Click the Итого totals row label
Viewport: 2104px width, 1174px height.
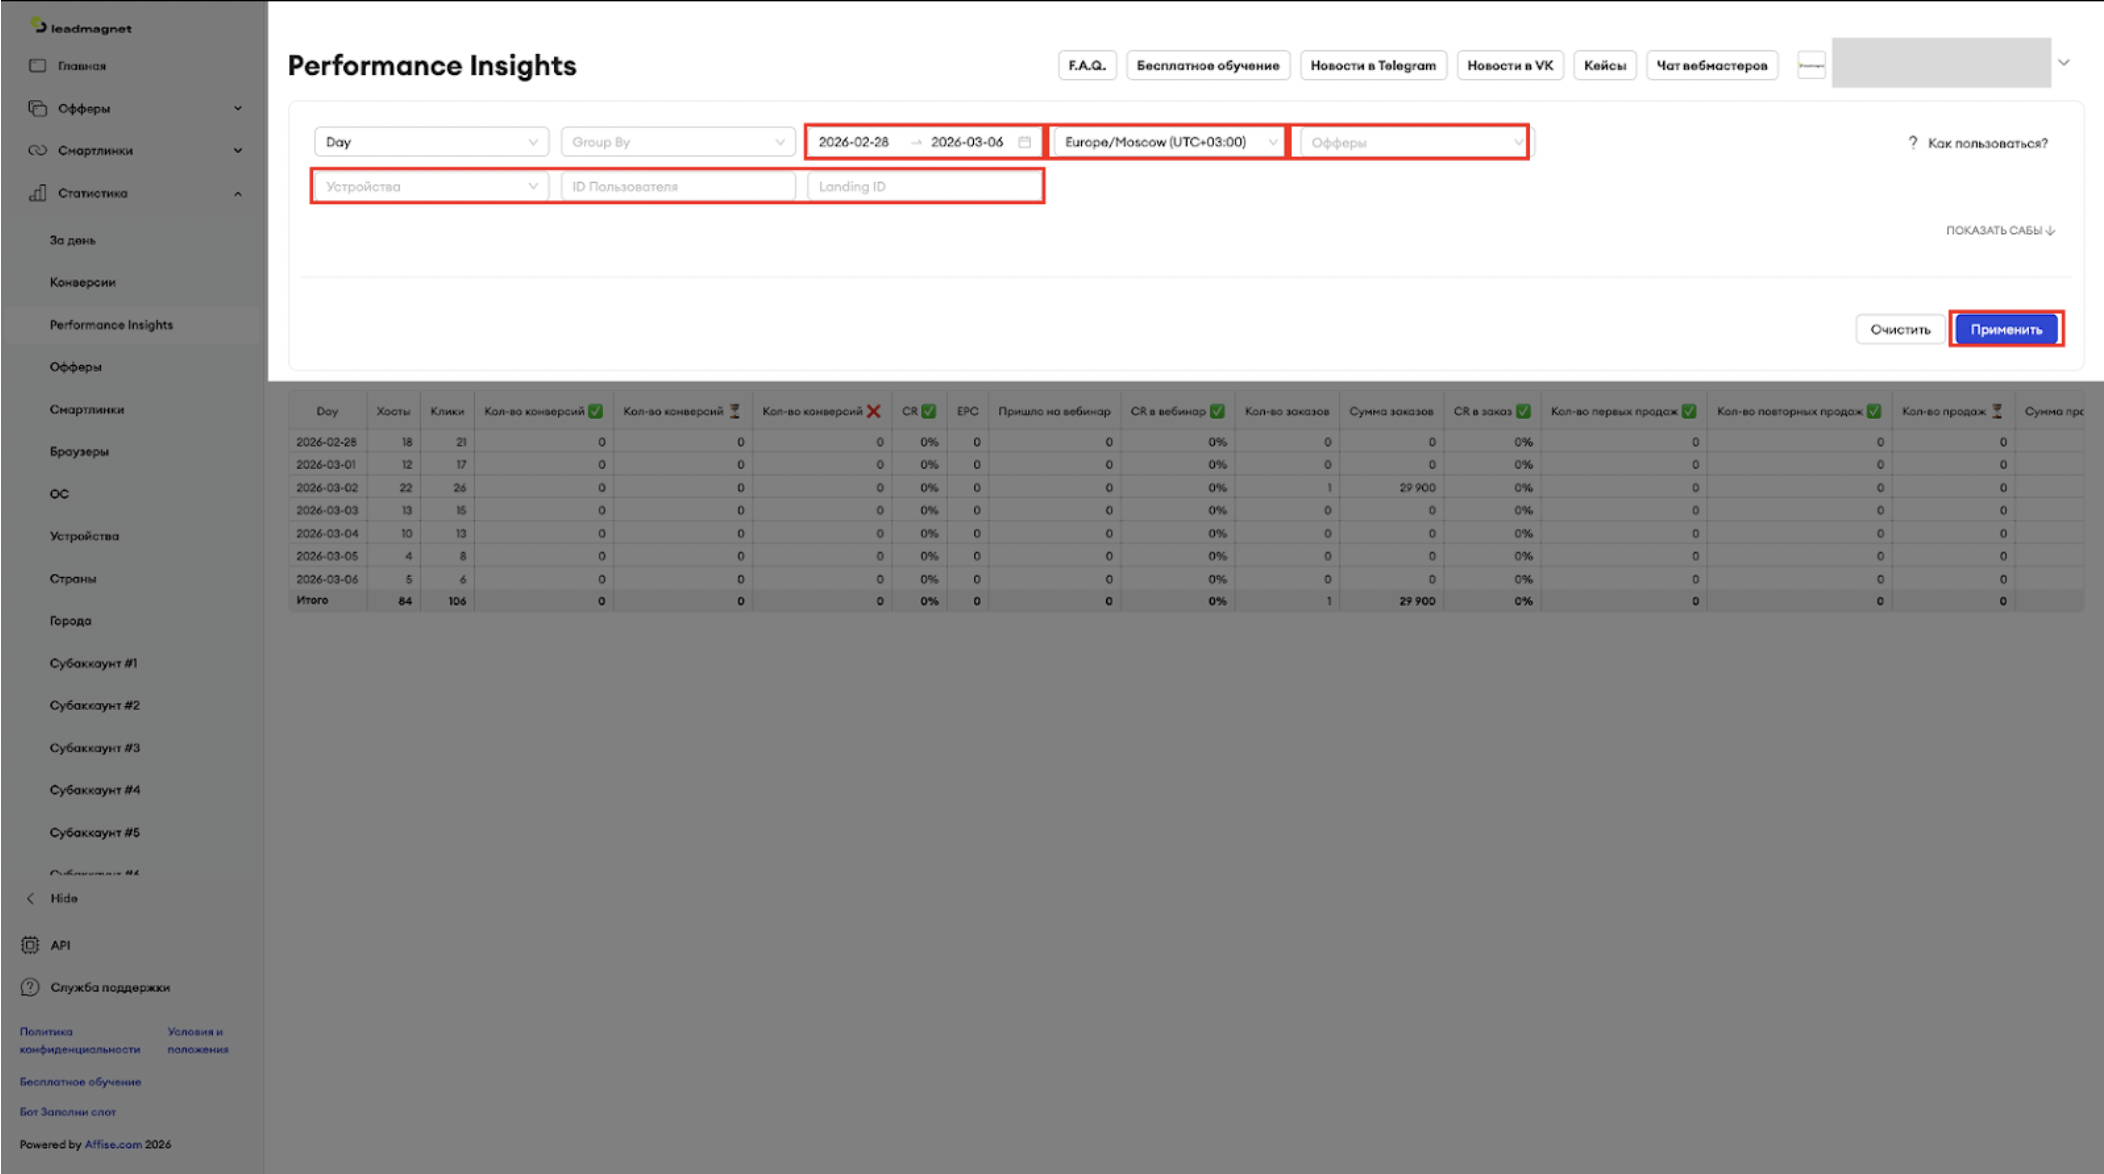pos(312,600)
